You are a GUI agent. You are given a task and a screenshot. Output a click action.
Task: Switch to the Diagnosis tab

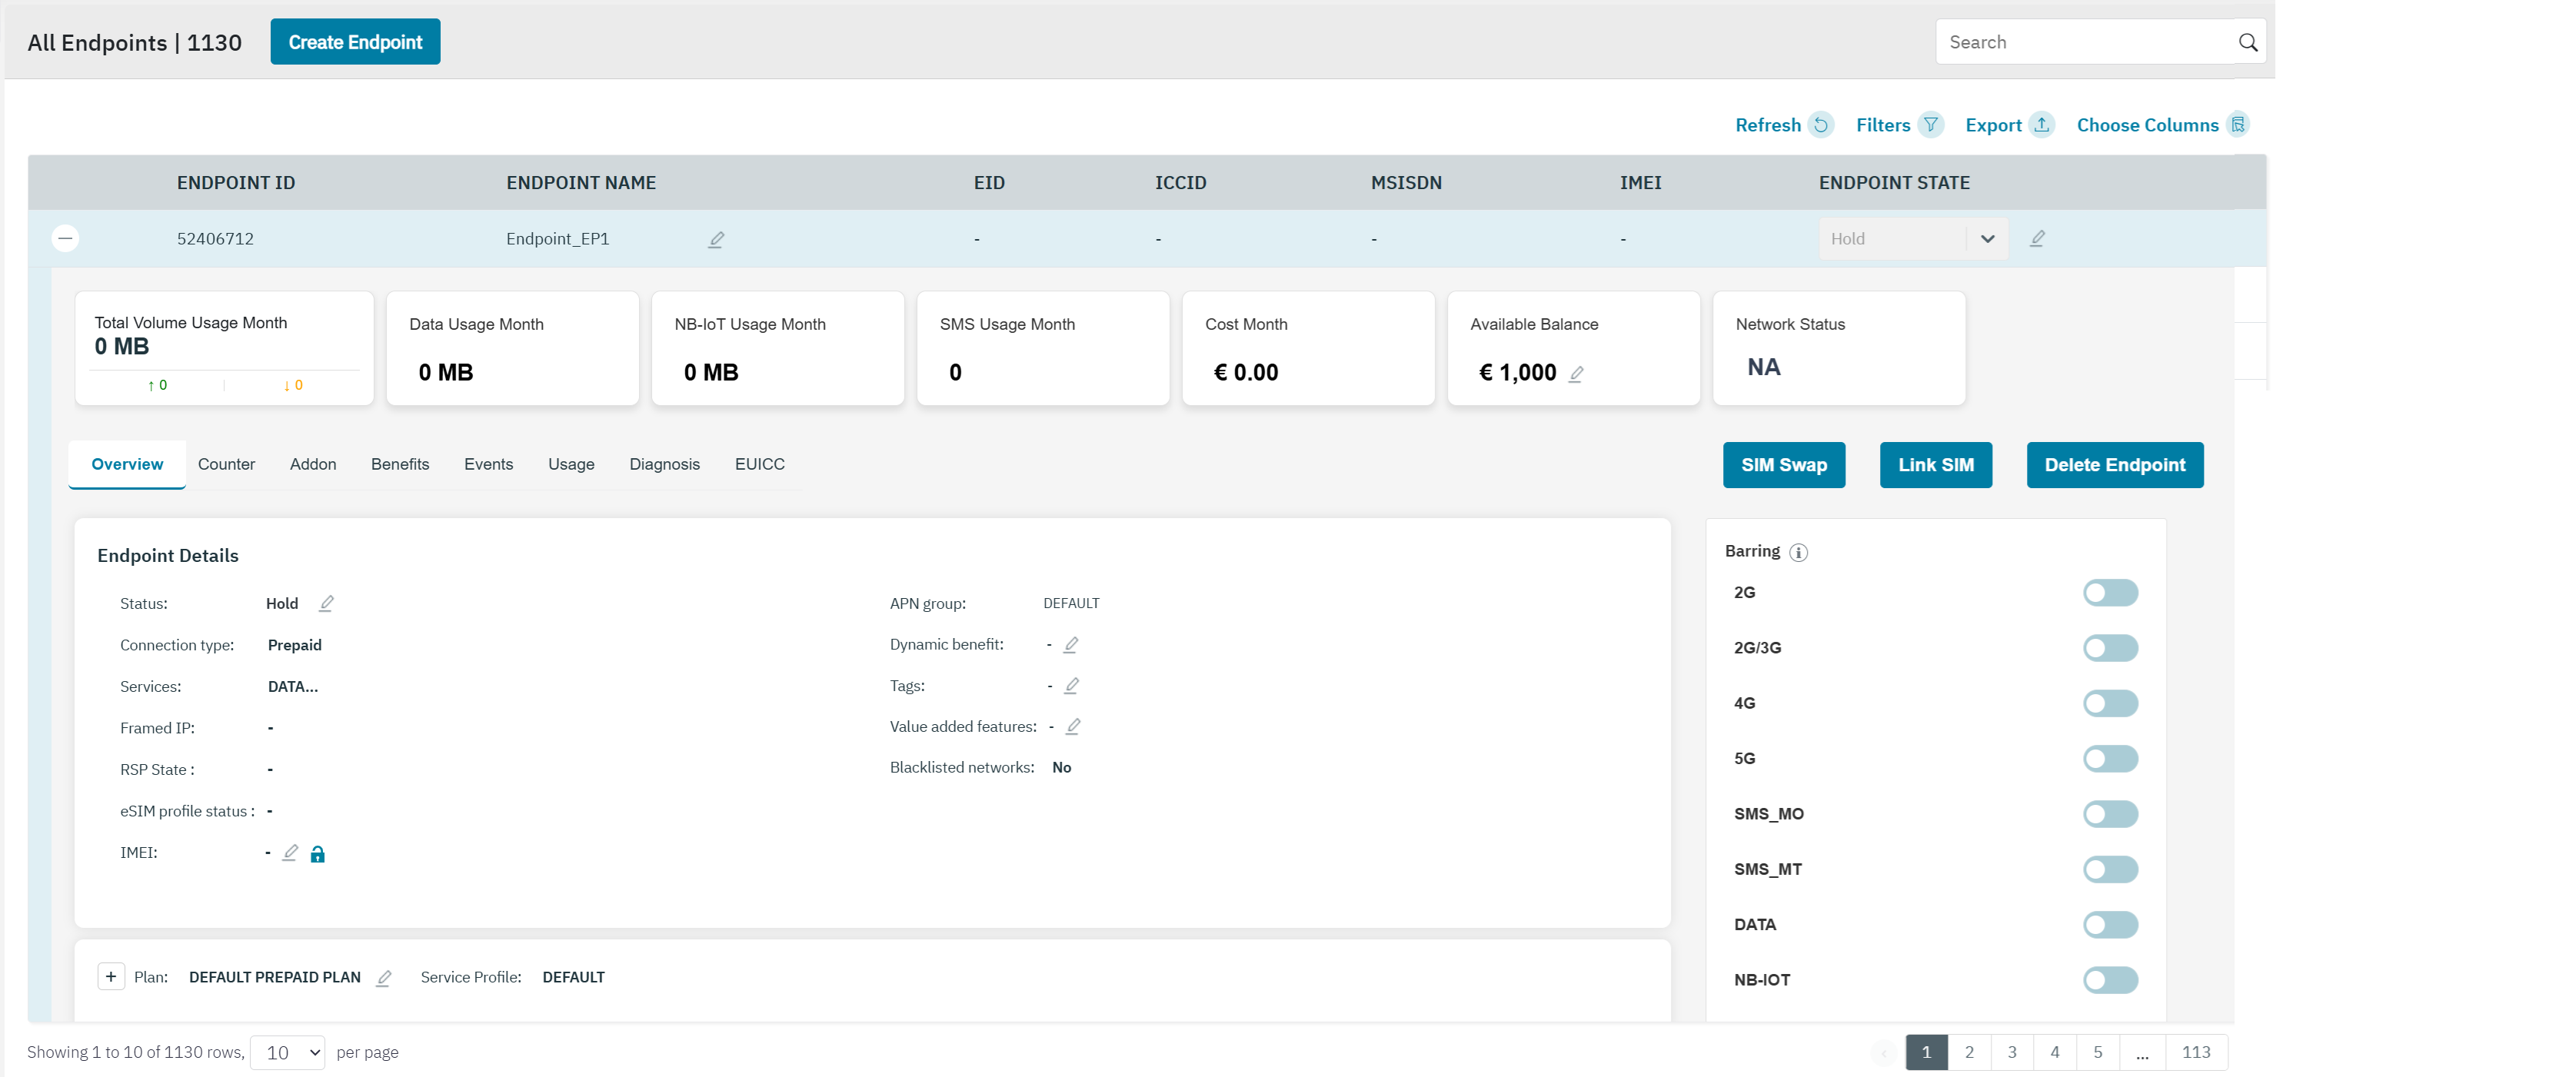[x=664, y=464]
